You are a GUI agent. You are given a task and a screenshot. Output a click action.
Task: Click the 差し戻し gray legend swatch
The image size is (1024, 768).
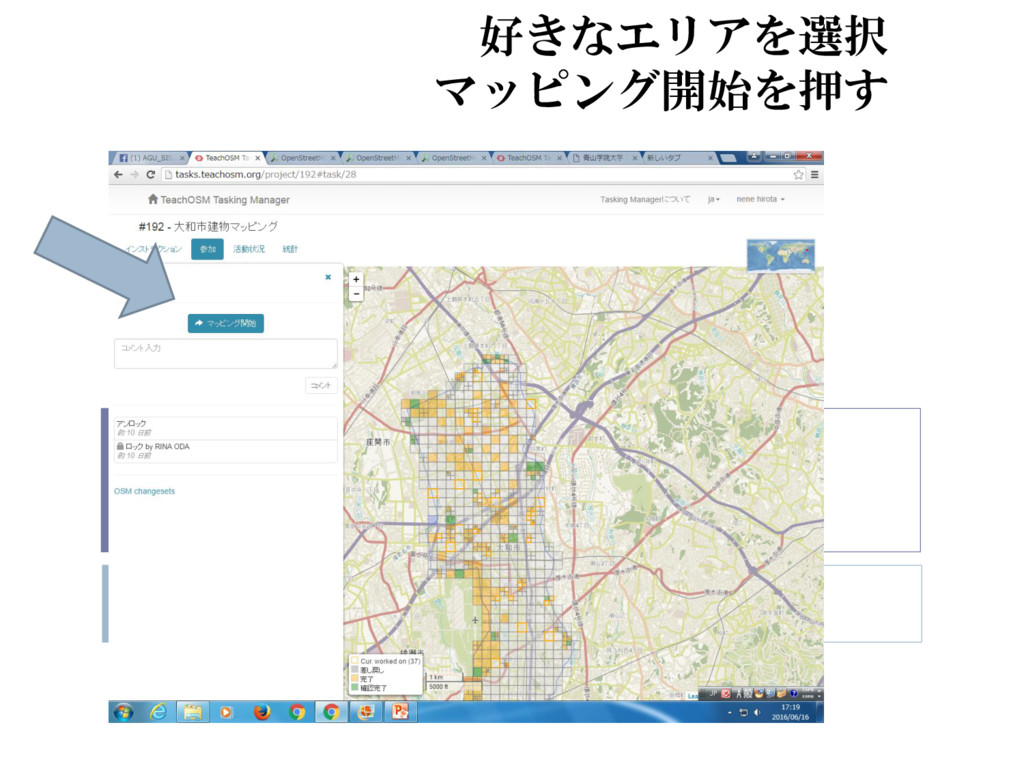(355, 670)
